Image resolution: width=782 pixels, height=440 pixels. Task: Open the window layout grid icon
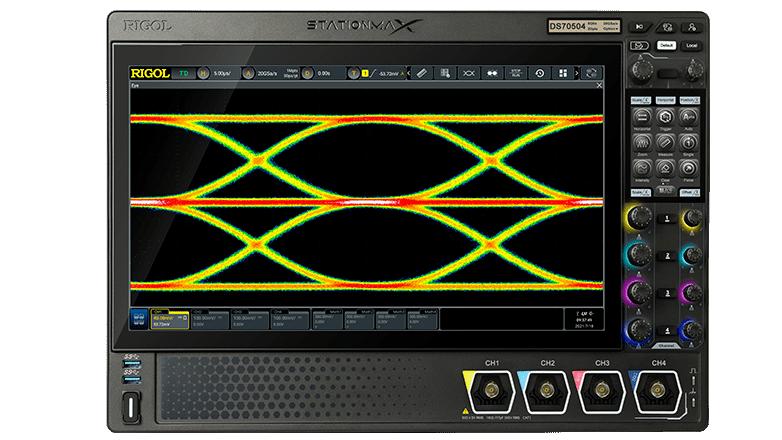pos(563,73)
